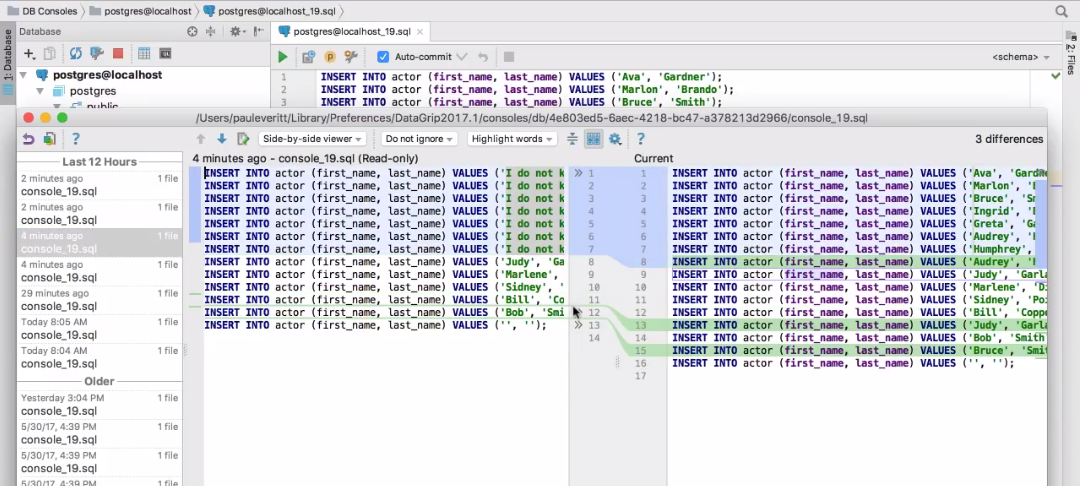Select the postgres database node in the tree
This screenshot has height=486, width=1080.
click(x=92, y=91)
